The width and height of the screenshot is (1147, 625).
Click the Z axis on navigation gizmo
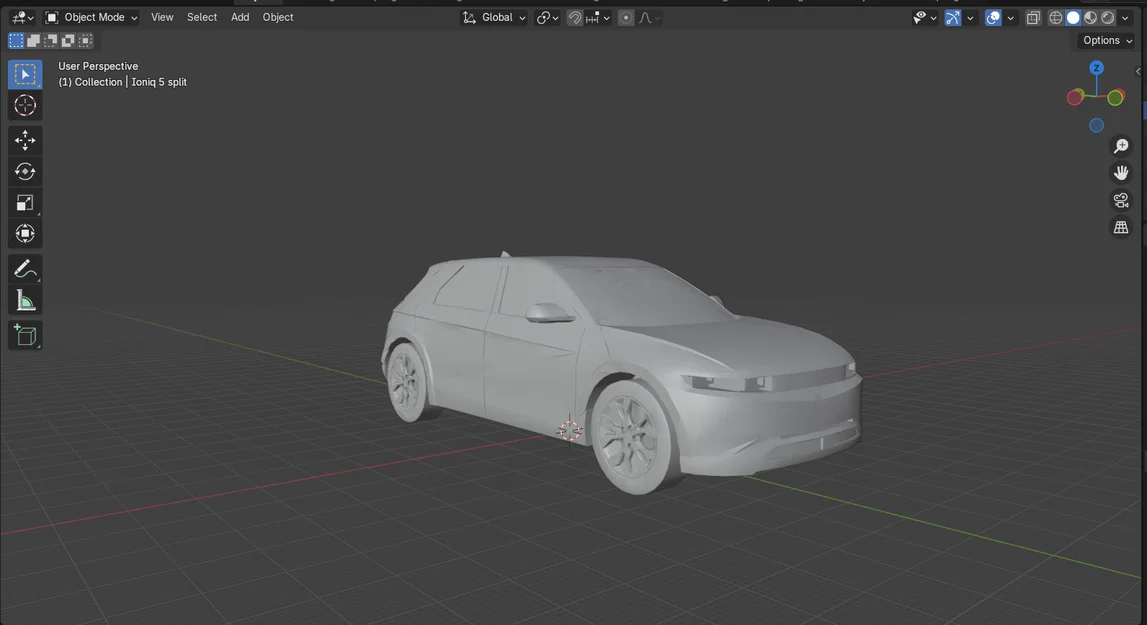click(1096, 66)
